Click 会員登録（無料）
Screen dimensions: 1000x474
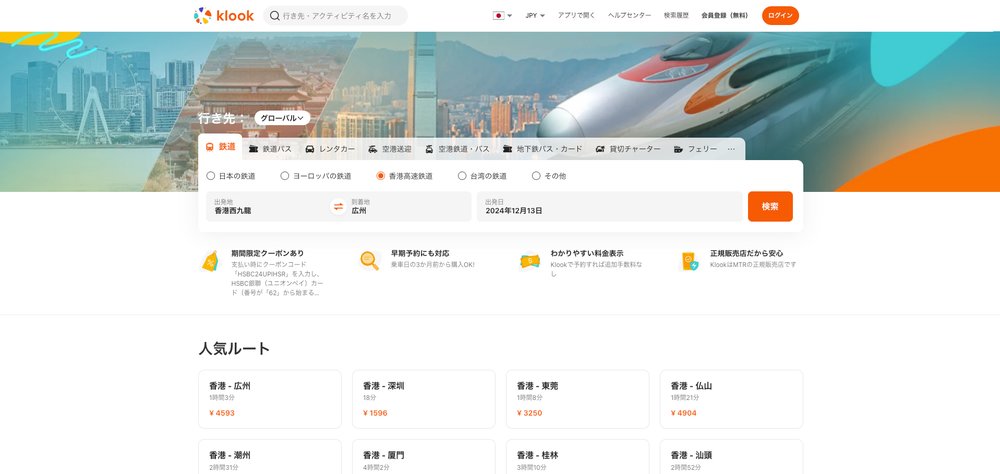[724, 15]
